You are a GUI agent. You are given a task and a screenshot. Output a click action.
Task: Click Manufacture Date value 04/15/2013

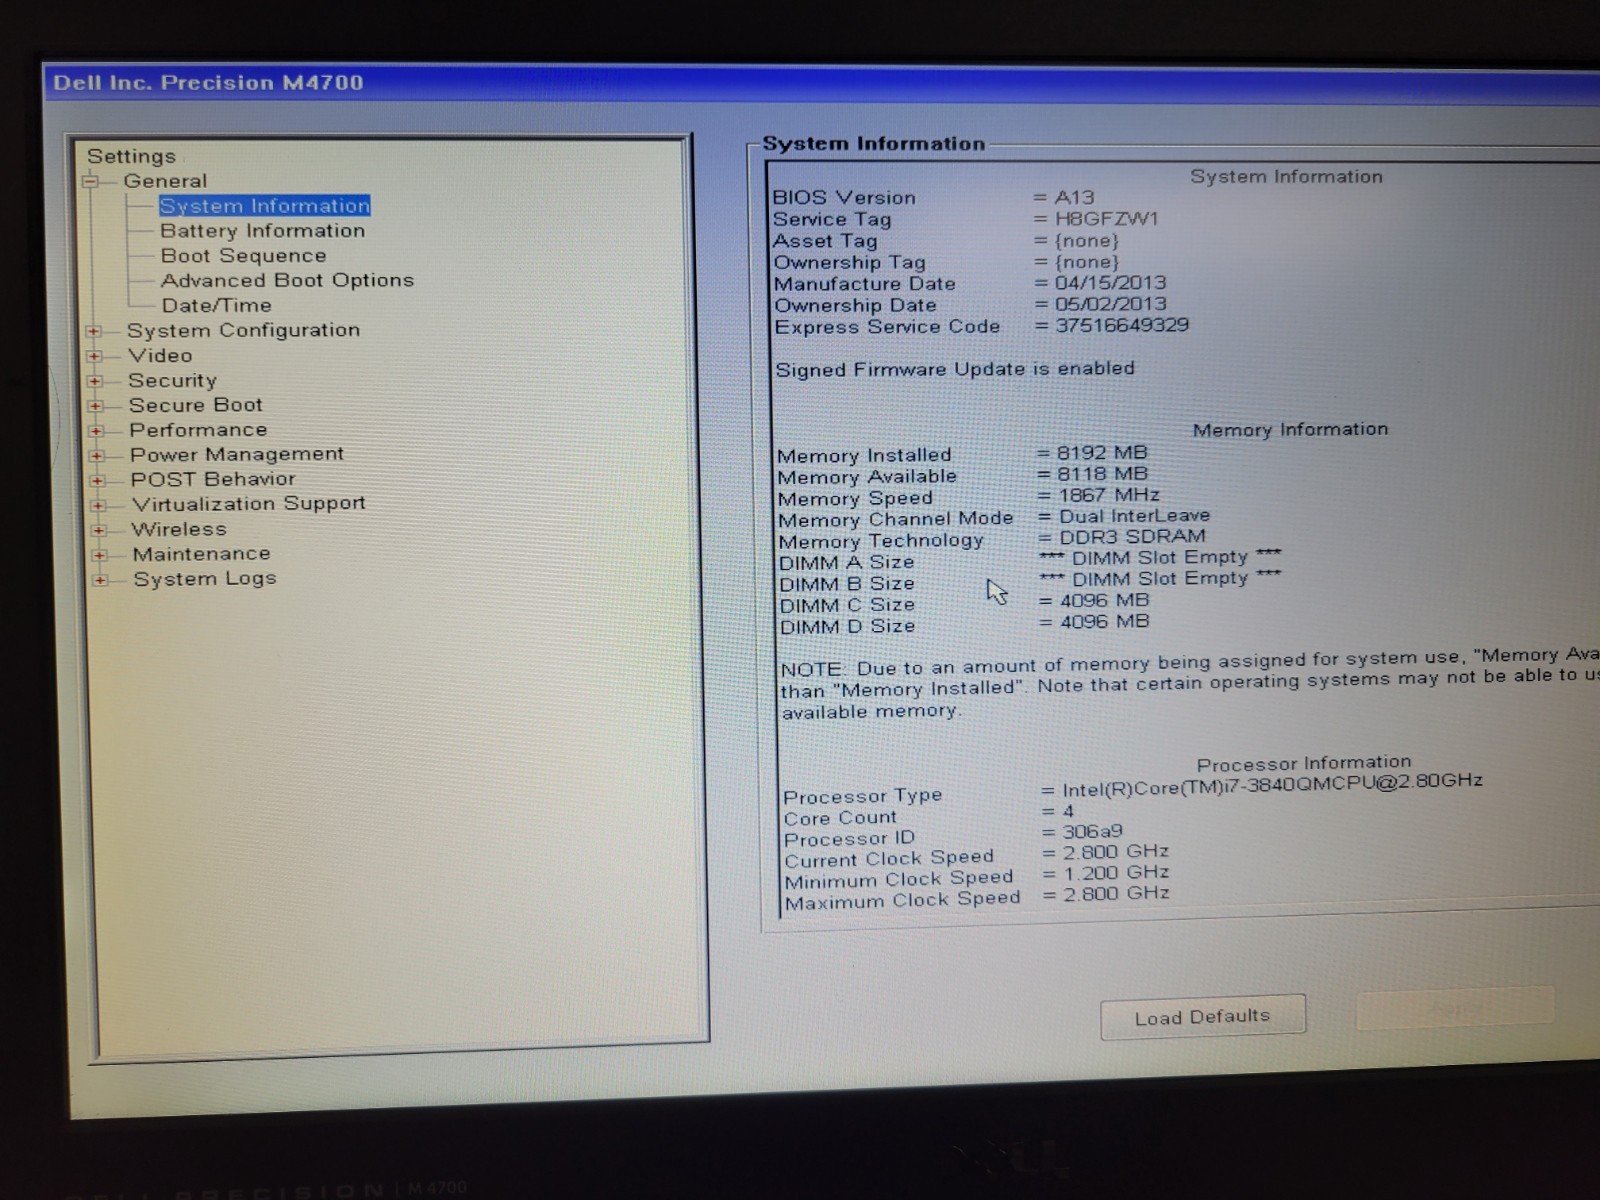(1110, 283)
